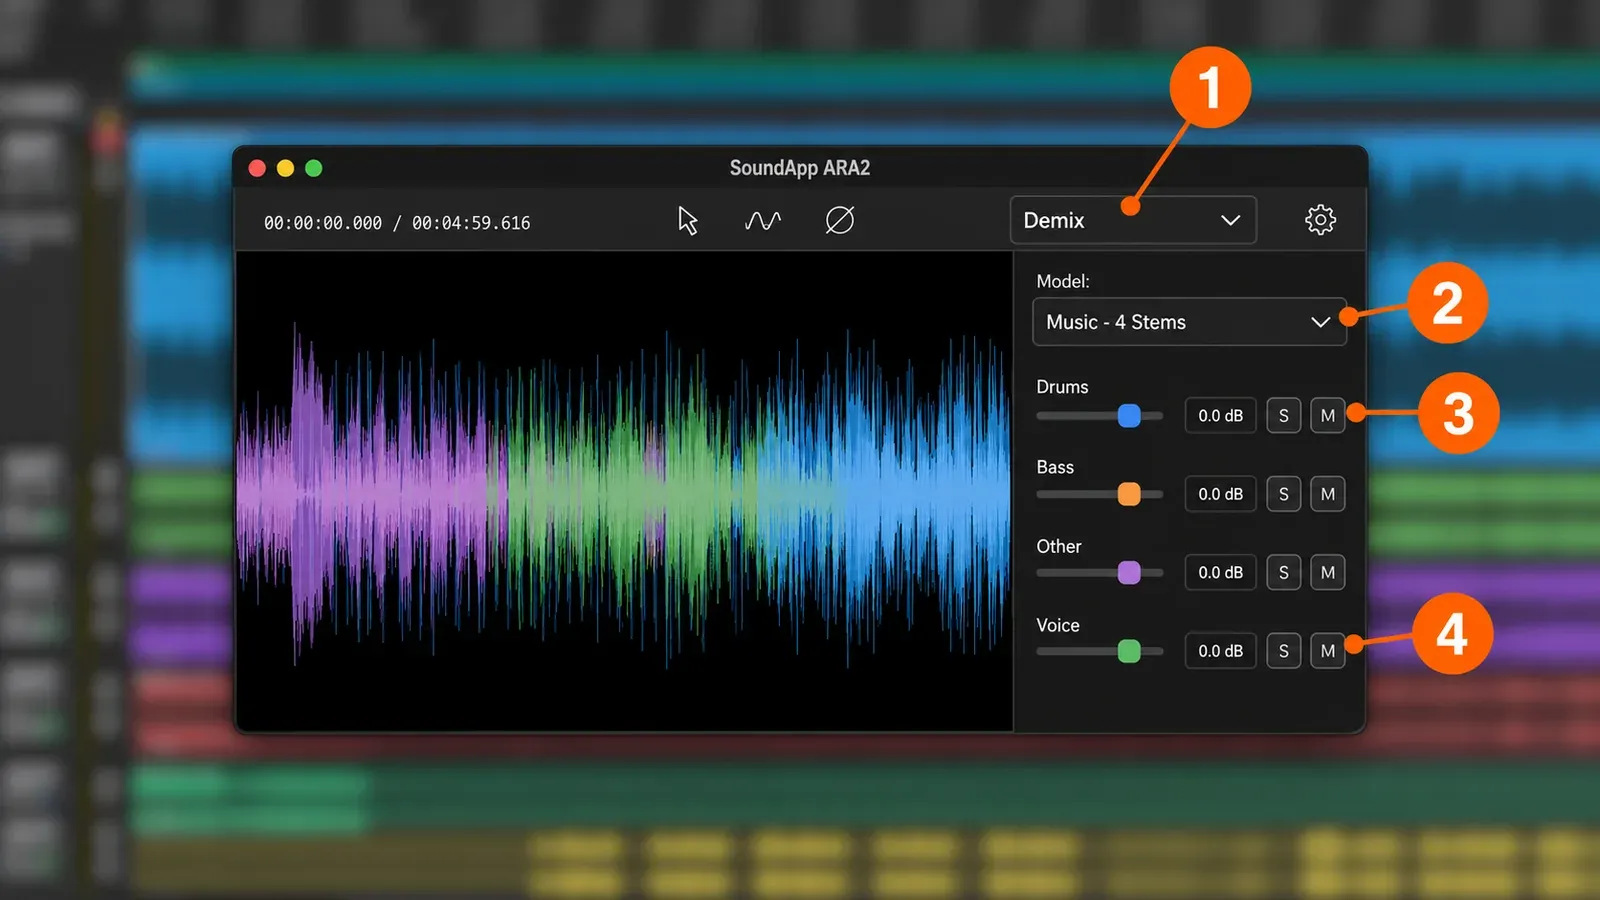
Task: Click the green Voice gain slider handle
Action: point(1129,651)
